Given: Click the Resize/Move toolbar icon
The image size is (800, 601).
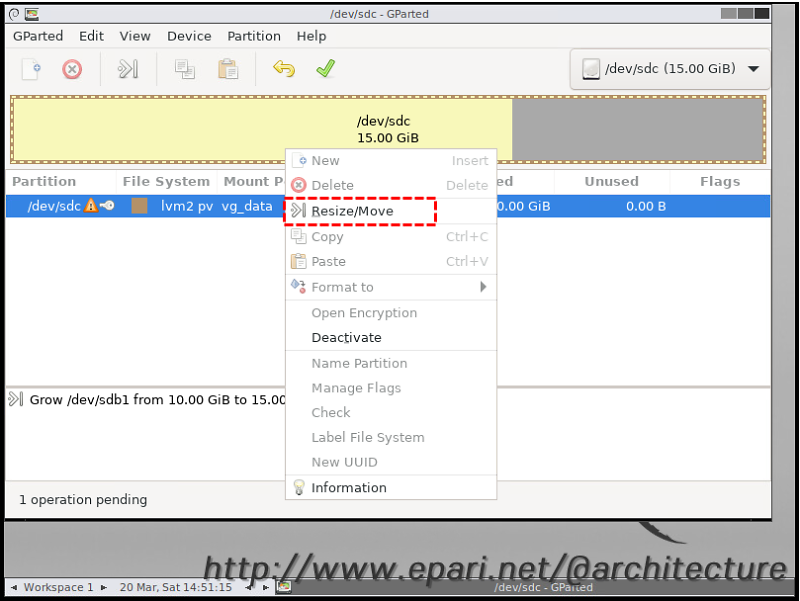Looking at the screenshot, I should coord(128,69).
